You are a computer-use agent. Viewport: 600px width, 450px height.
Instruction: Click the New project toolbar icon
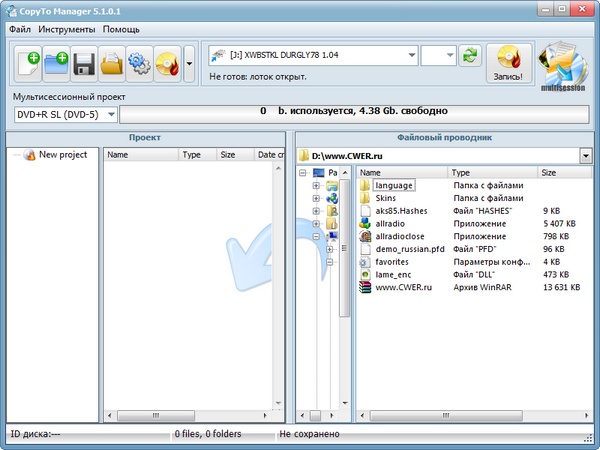pos(29,65)
